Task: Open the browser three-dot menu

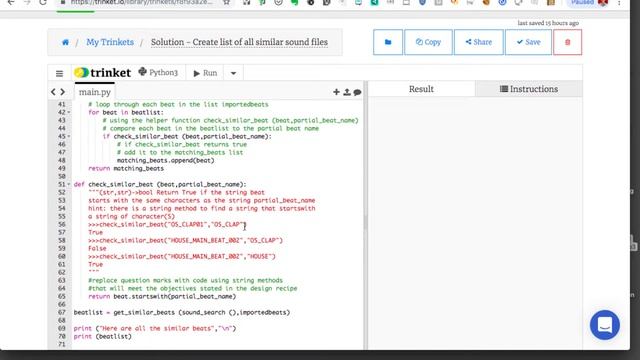Action: pos(619,2)
